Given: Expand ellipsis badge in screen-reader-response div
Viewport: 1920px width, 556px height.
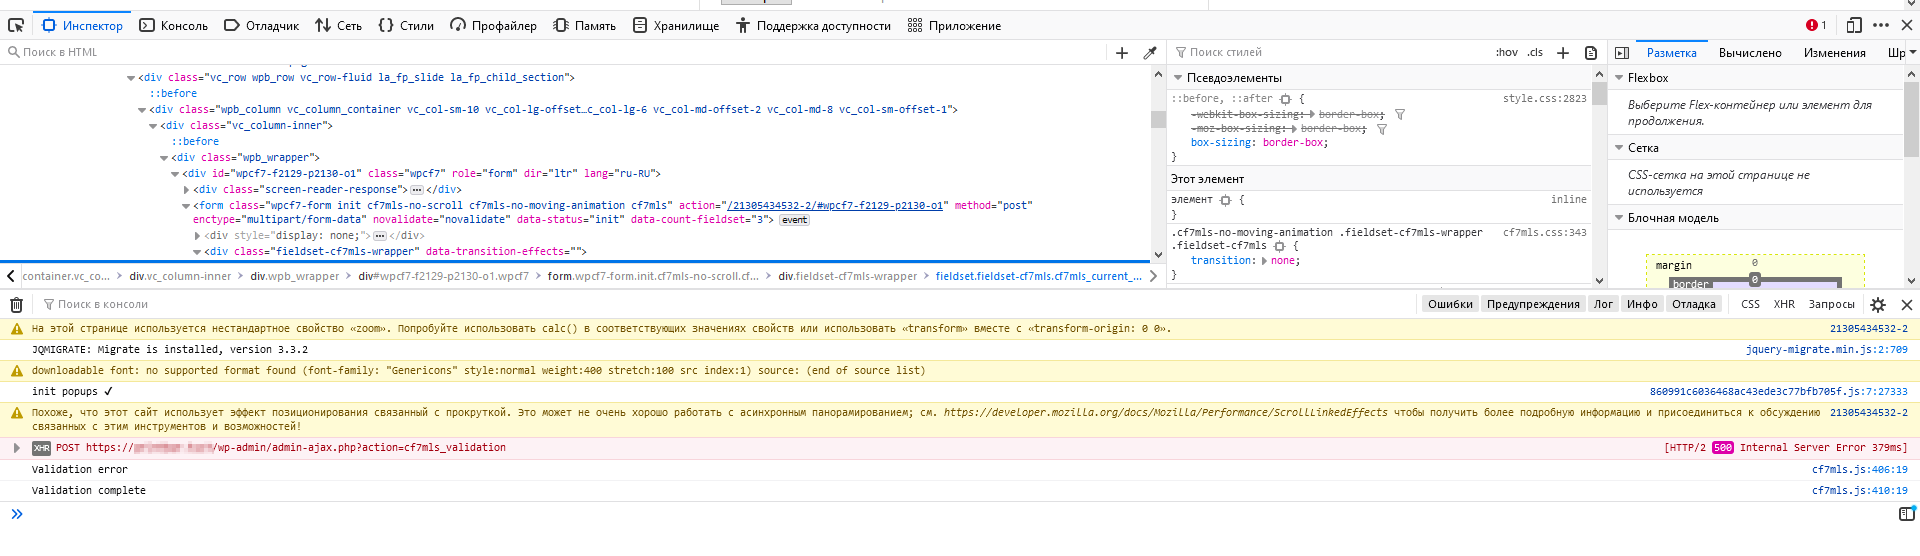Looking at the screenshot, I should tap(417, 190).
